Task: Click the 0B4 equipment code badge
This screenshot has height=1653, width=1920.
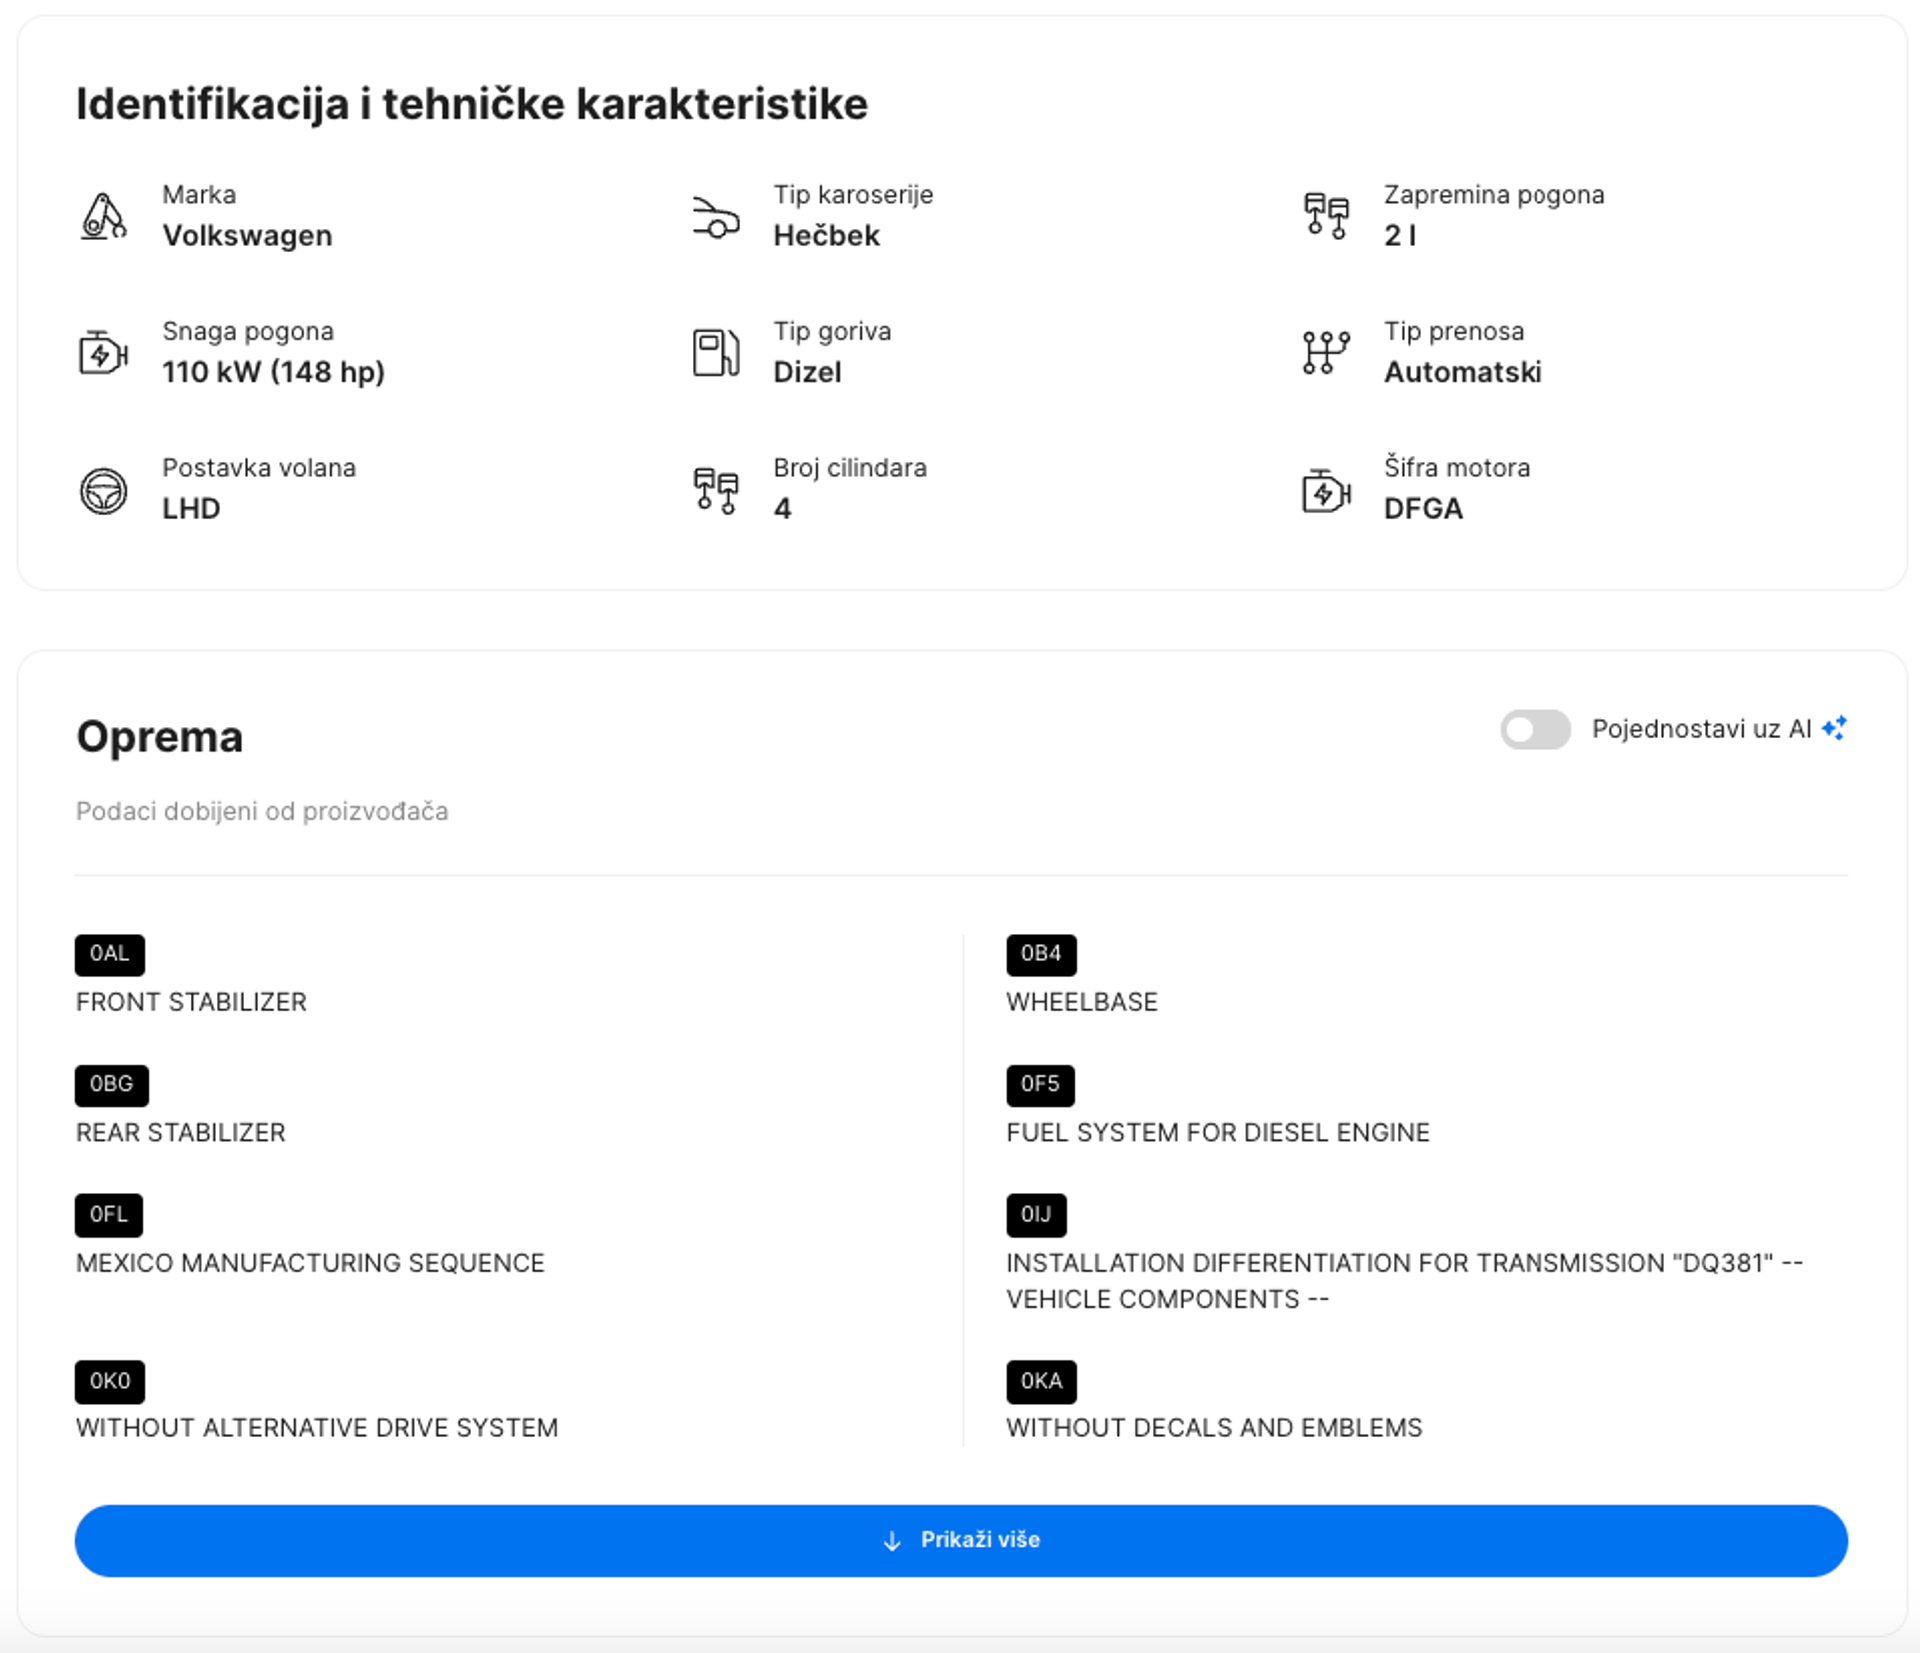Action: pos(1041,954)
